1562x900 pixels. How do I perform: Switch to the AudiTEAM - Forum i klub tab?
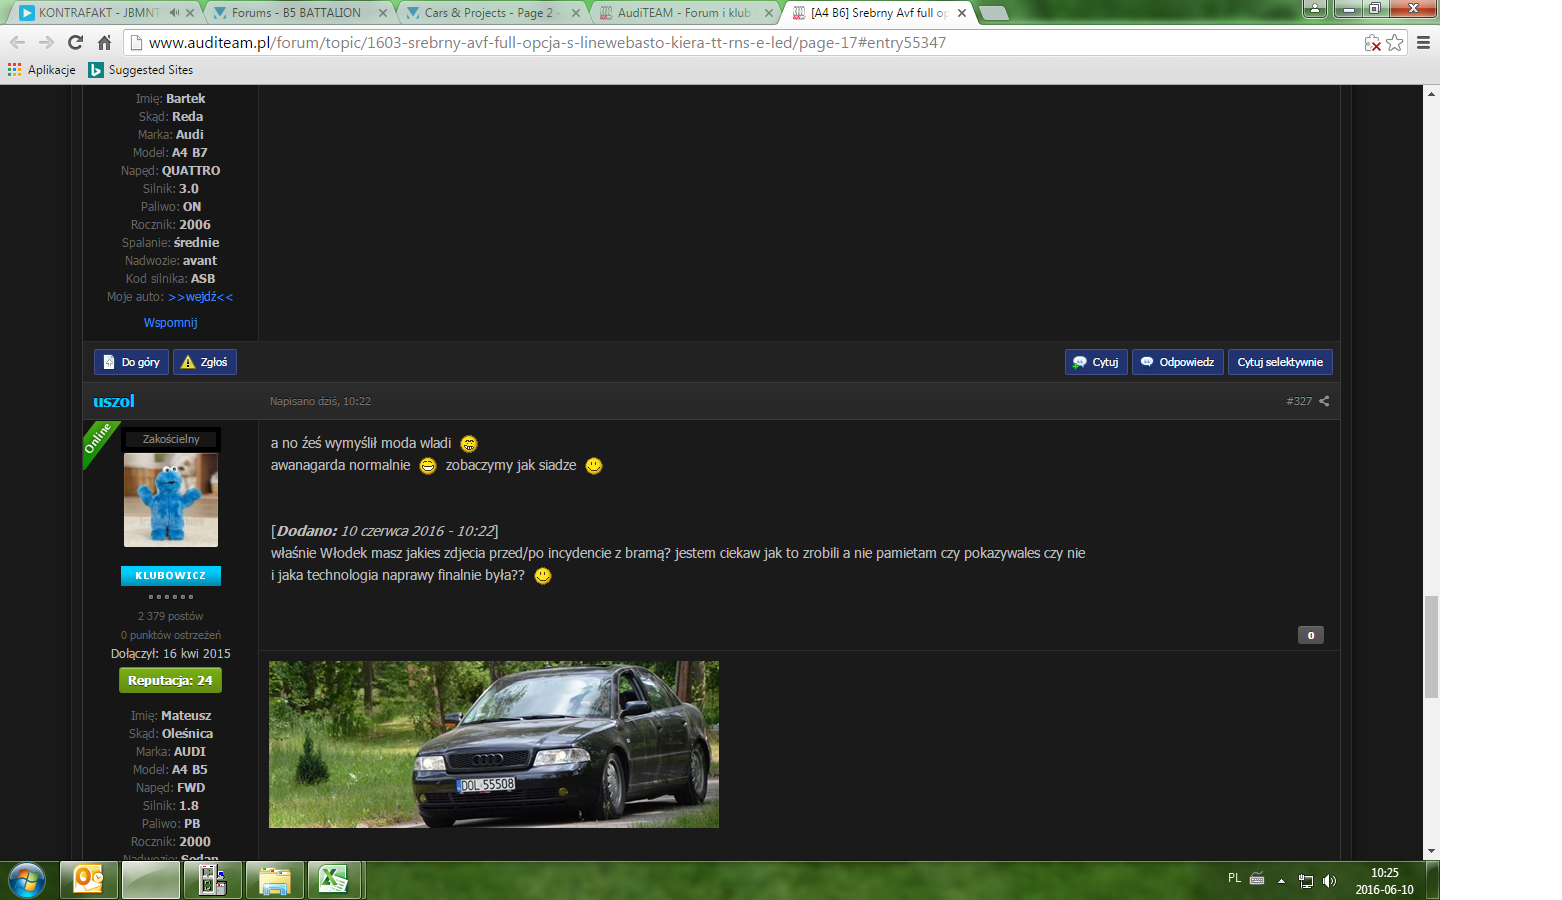click(x=683, y=13)
